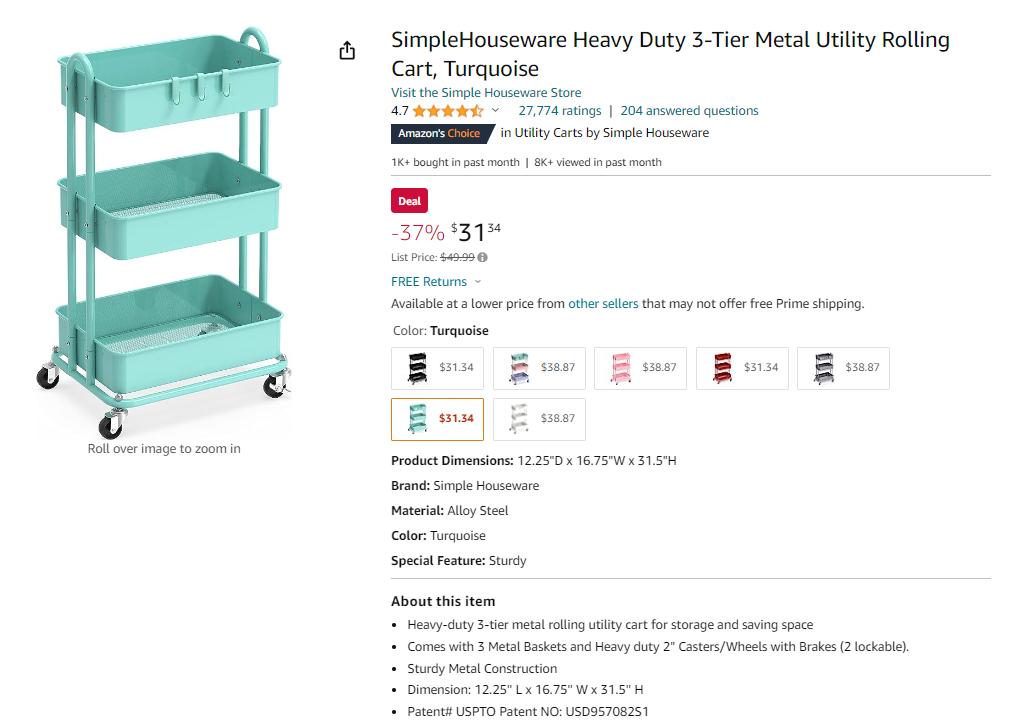Click the other sellers link

tap(603, 304)
